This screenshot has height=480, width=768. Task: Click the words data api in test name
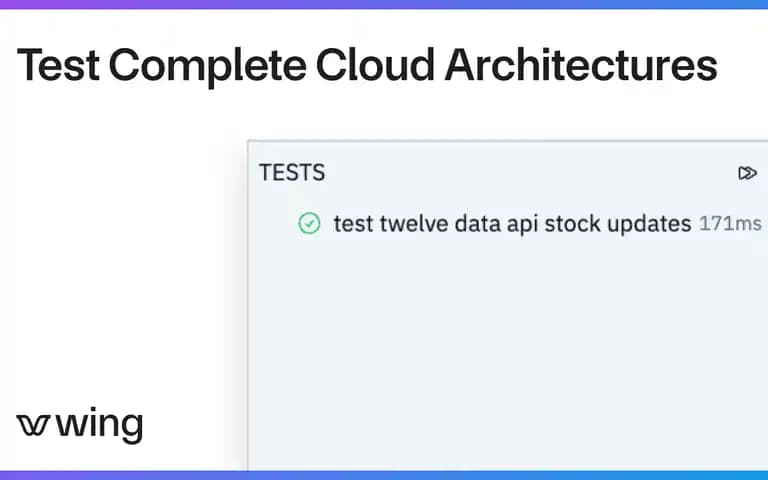(x=496, y=225)
